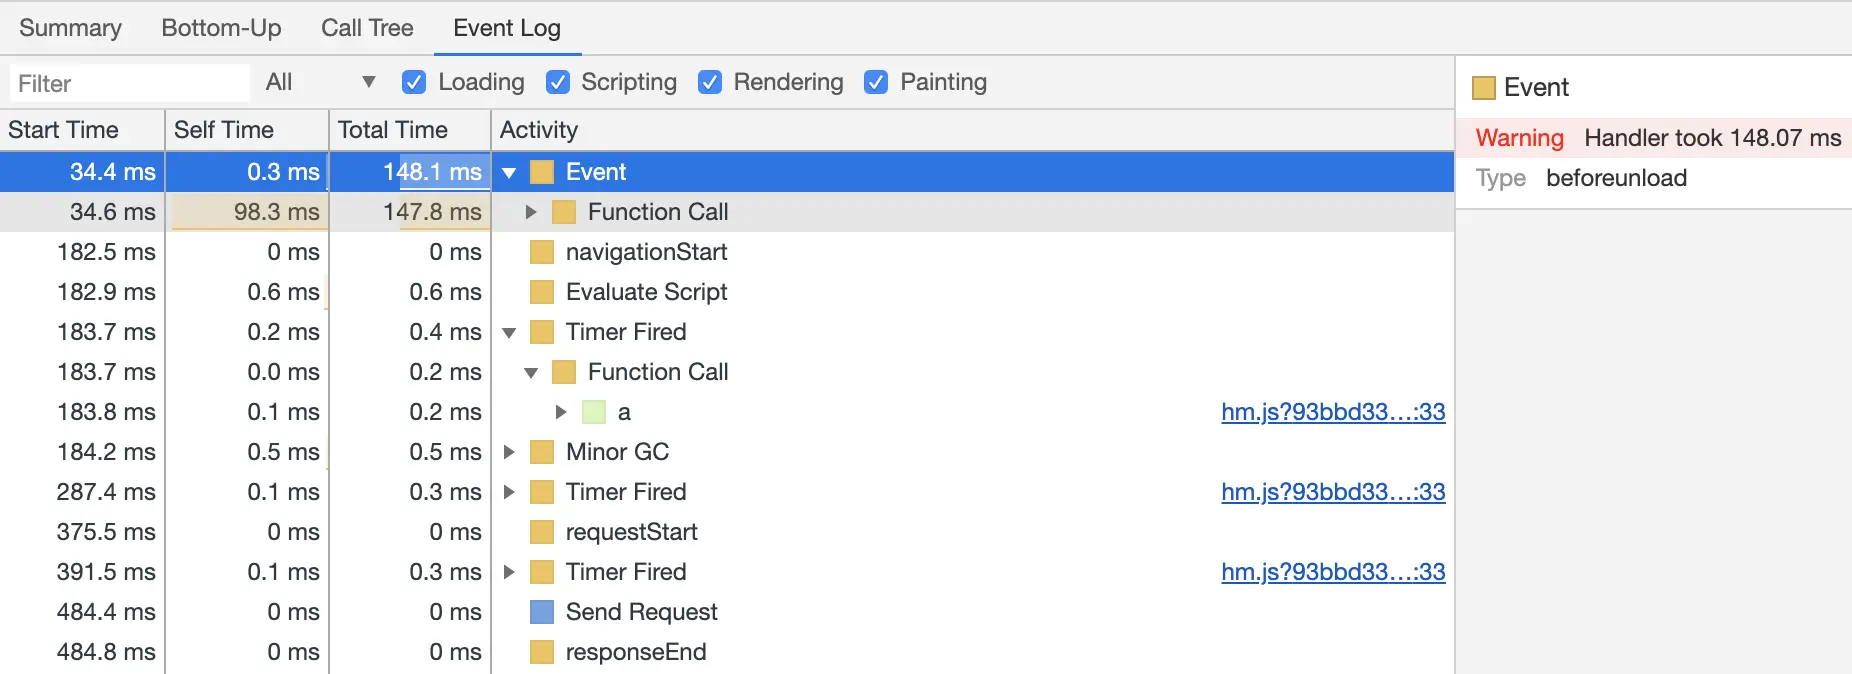
Task: Expand the Timer Fired at 287.4 ms
Action: (509, 492)
